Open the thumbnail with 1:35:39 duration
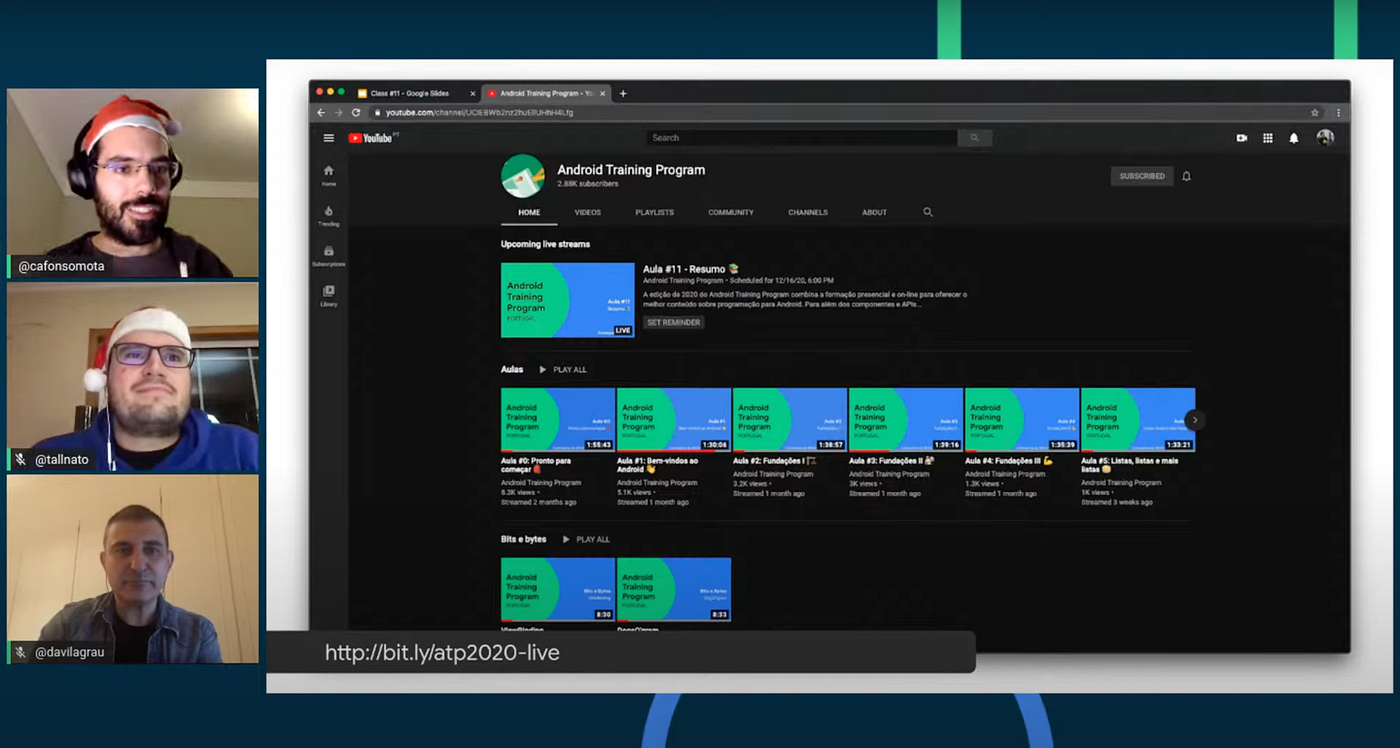1400x748 pixels. 1022,420
